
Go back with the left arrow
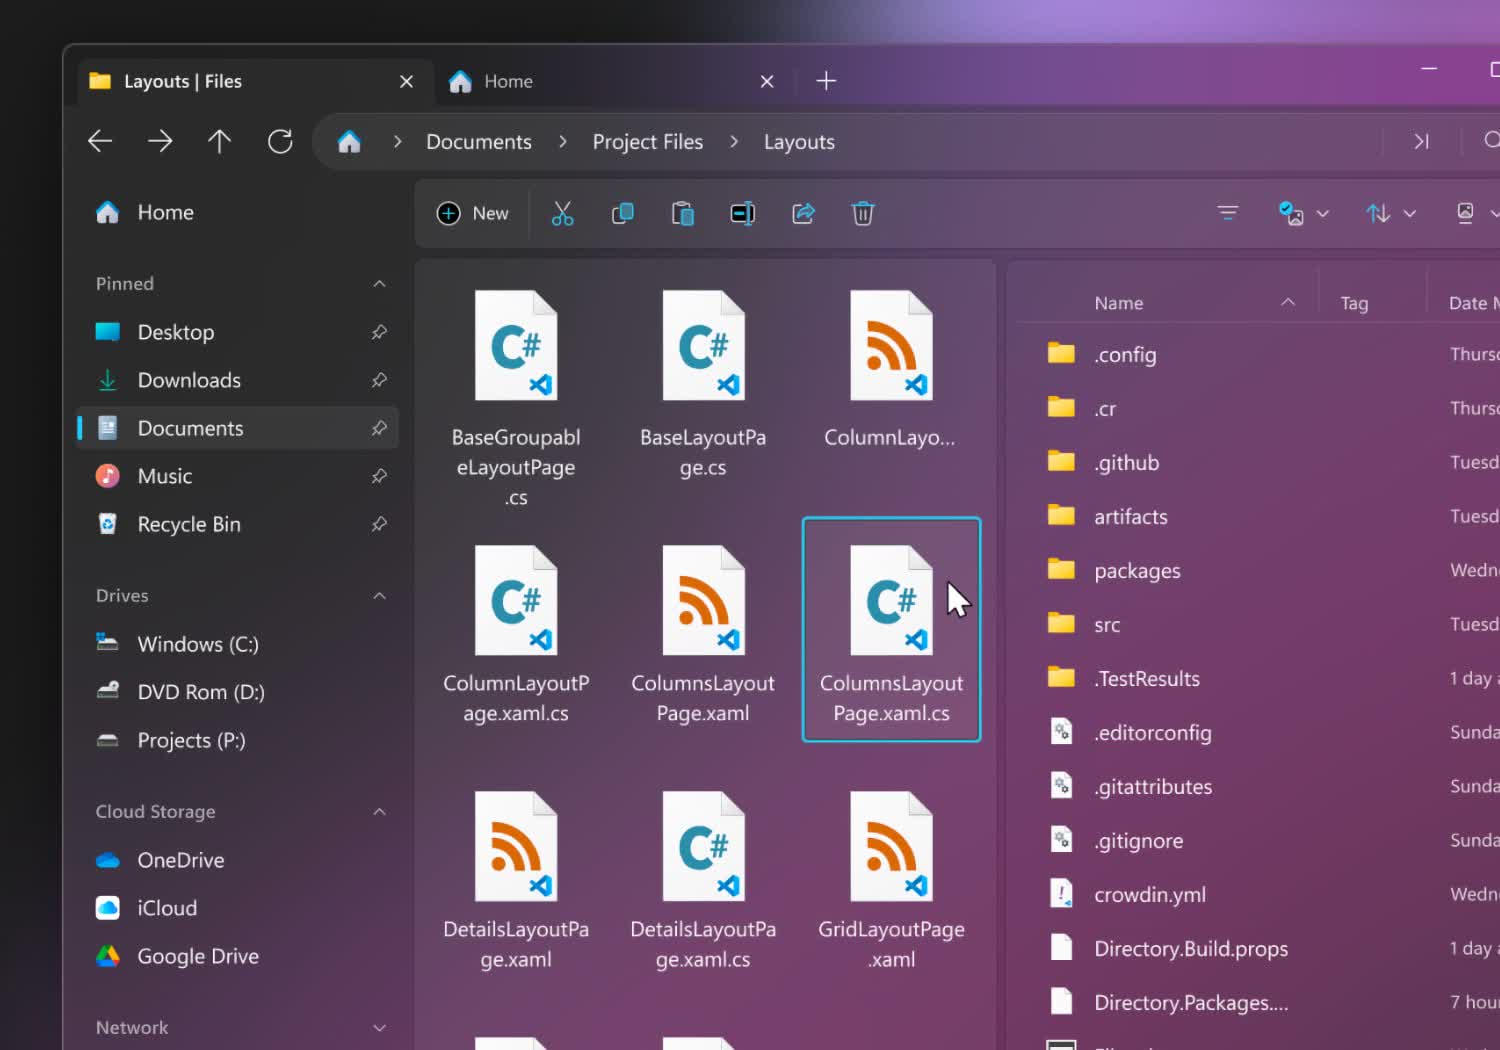pyautogui.click(x=100, y=141)
